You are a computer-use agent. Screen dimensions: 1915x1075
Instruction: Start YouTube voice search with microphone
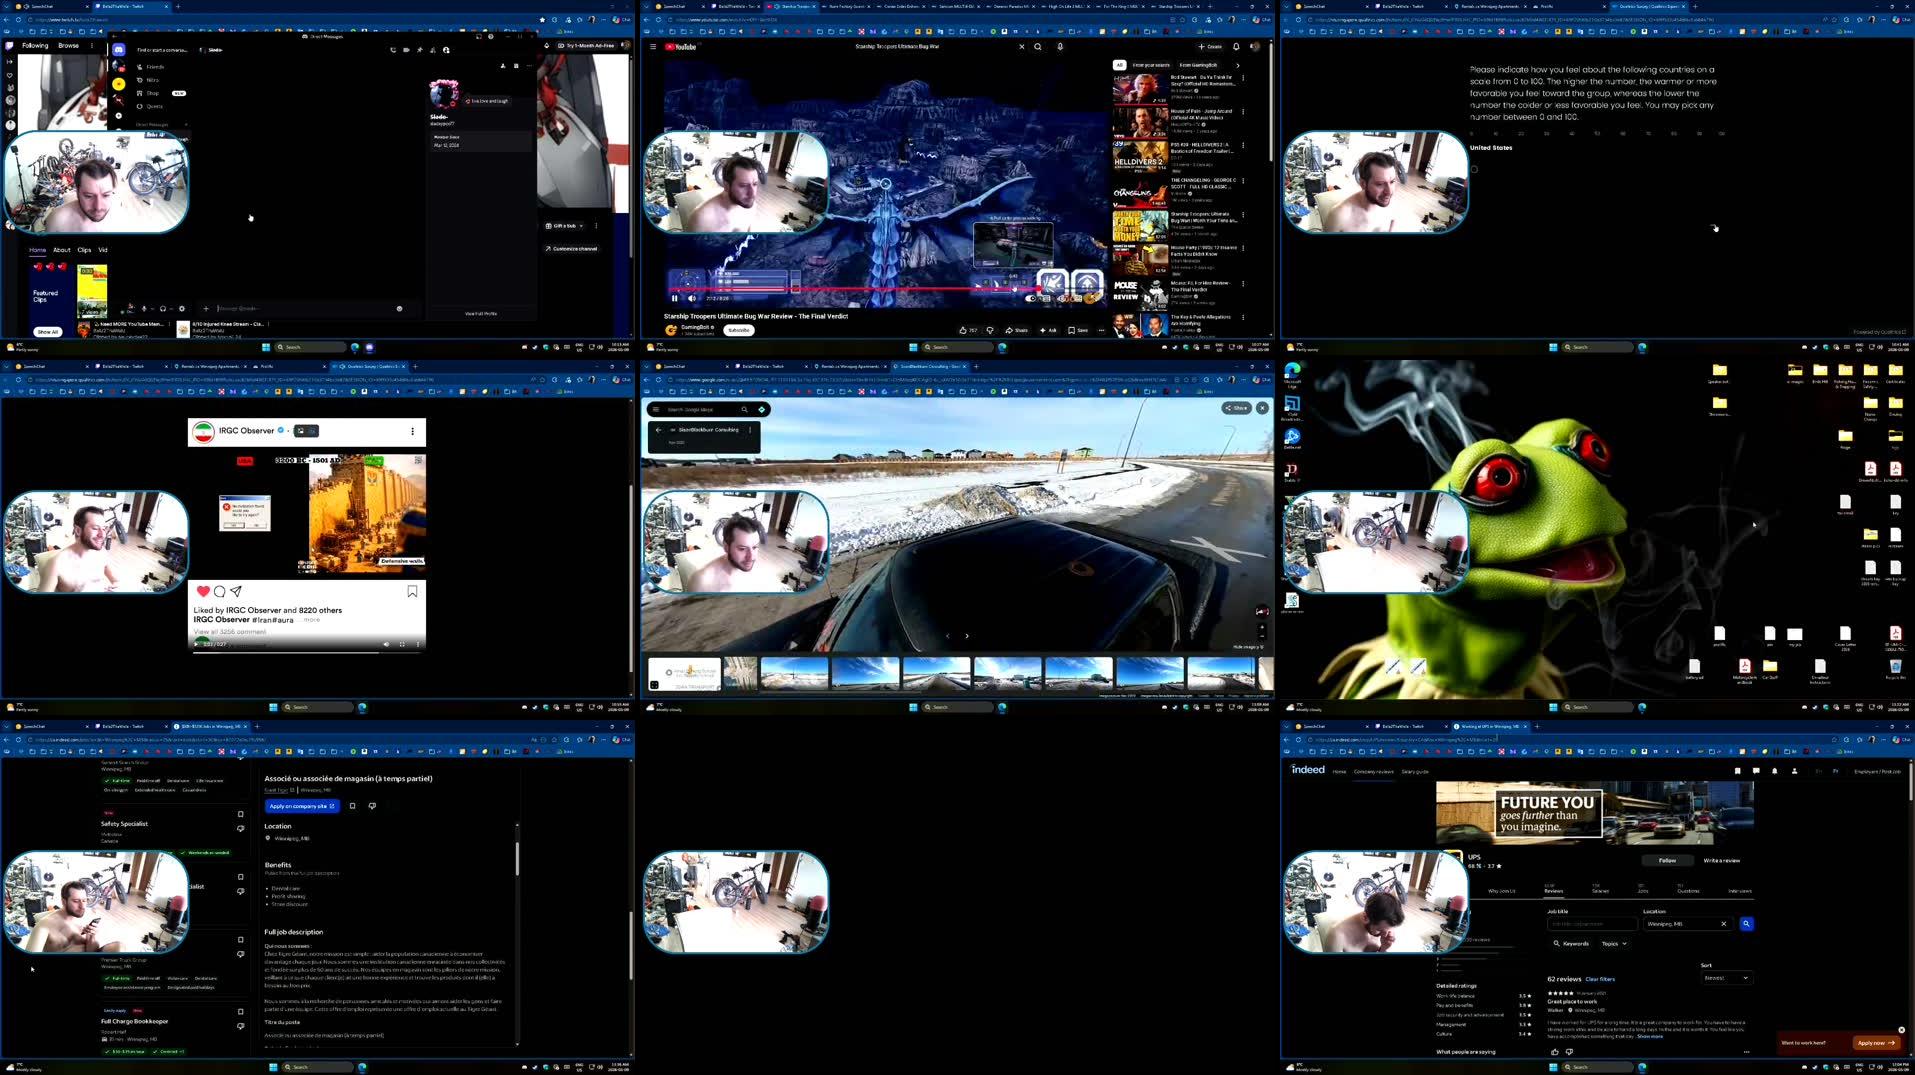[1060, 46]
